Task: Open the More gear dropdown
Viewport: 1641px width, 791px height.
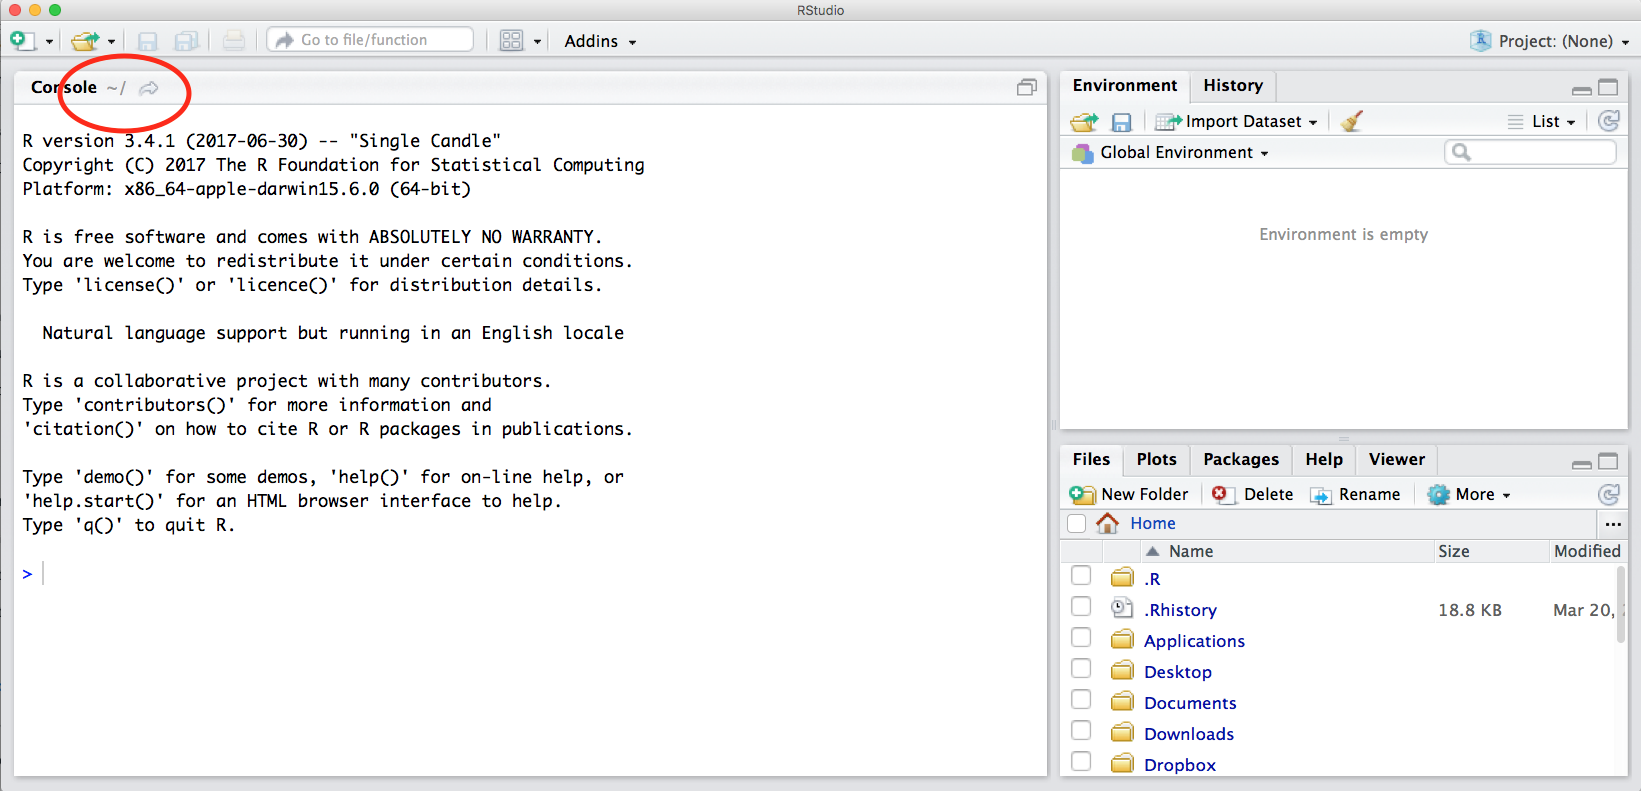Action: pyautogui.click(x=1468, y=494)
